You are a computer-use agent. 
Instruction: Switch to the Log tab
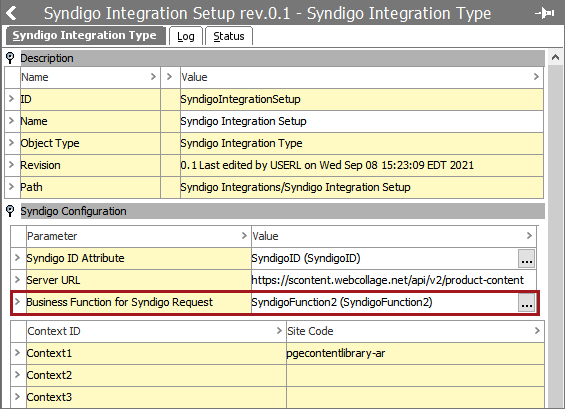click(186, 36)
